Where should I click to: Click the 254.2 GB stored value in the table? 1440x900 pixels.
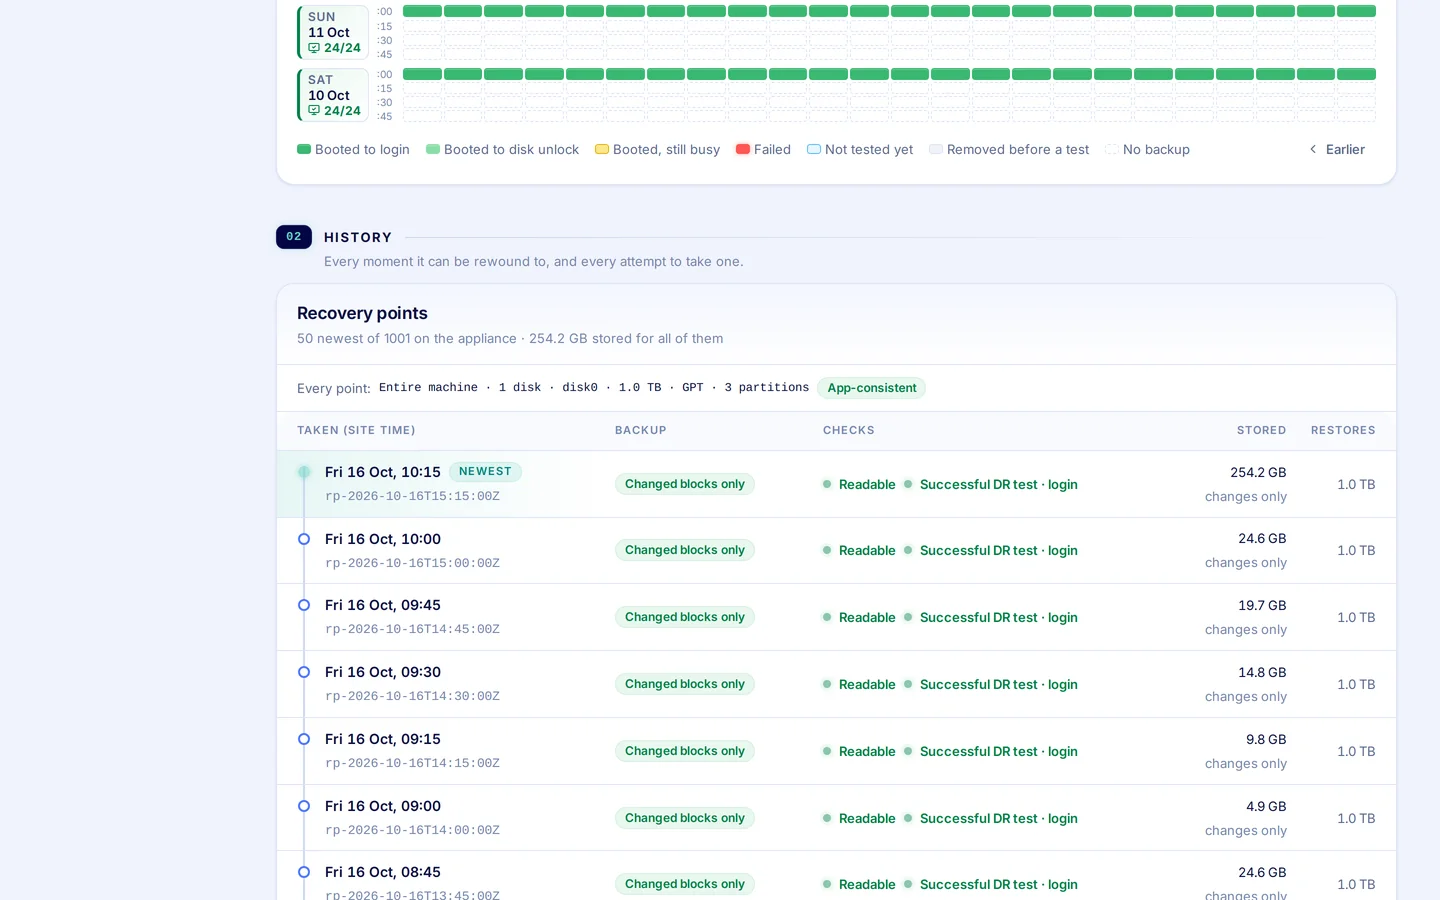pyautogui.click(x=1258, y=472)
